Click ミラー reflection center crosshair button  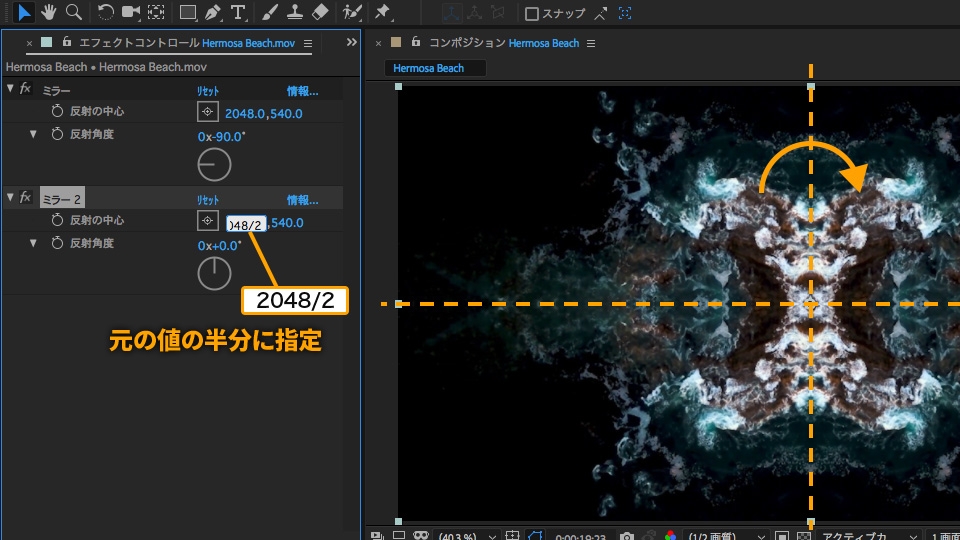pos(208,111)
